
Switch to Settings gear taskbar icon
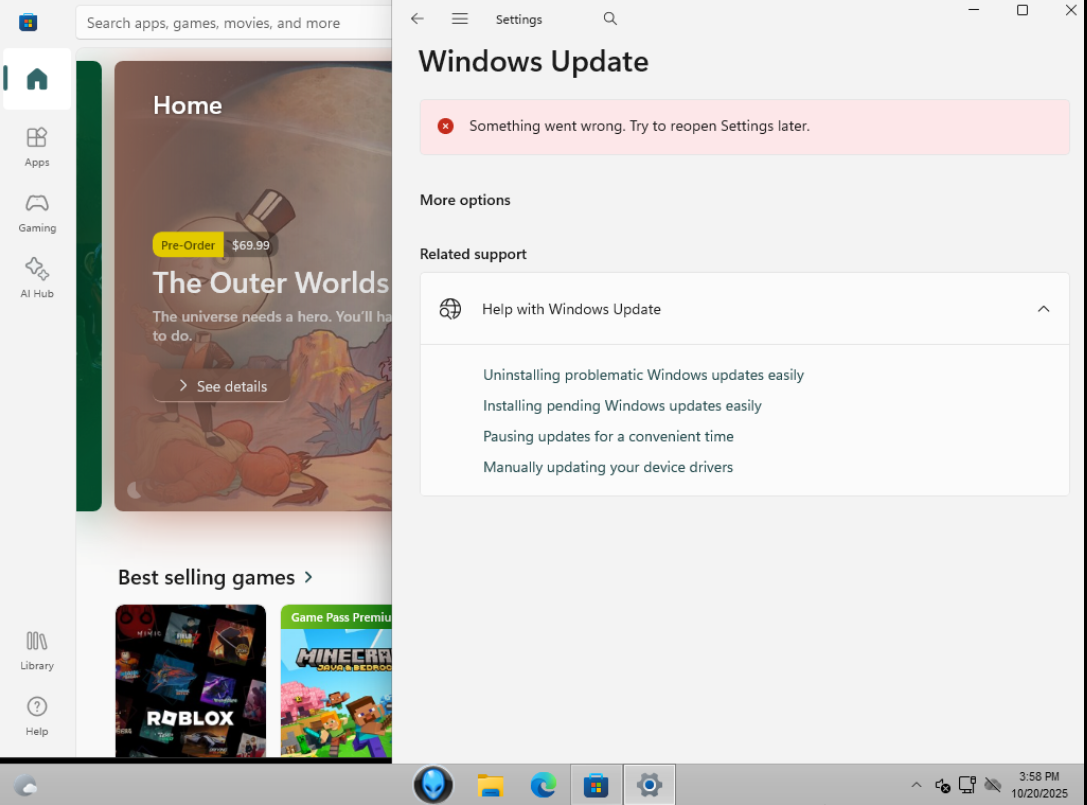tap(649, 785)
